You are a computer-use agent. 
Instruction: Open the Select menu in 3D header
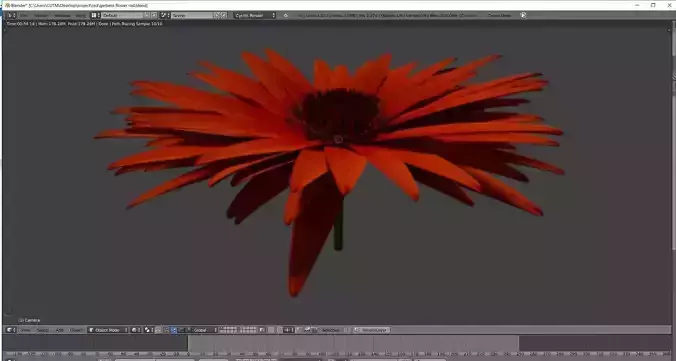42,330
